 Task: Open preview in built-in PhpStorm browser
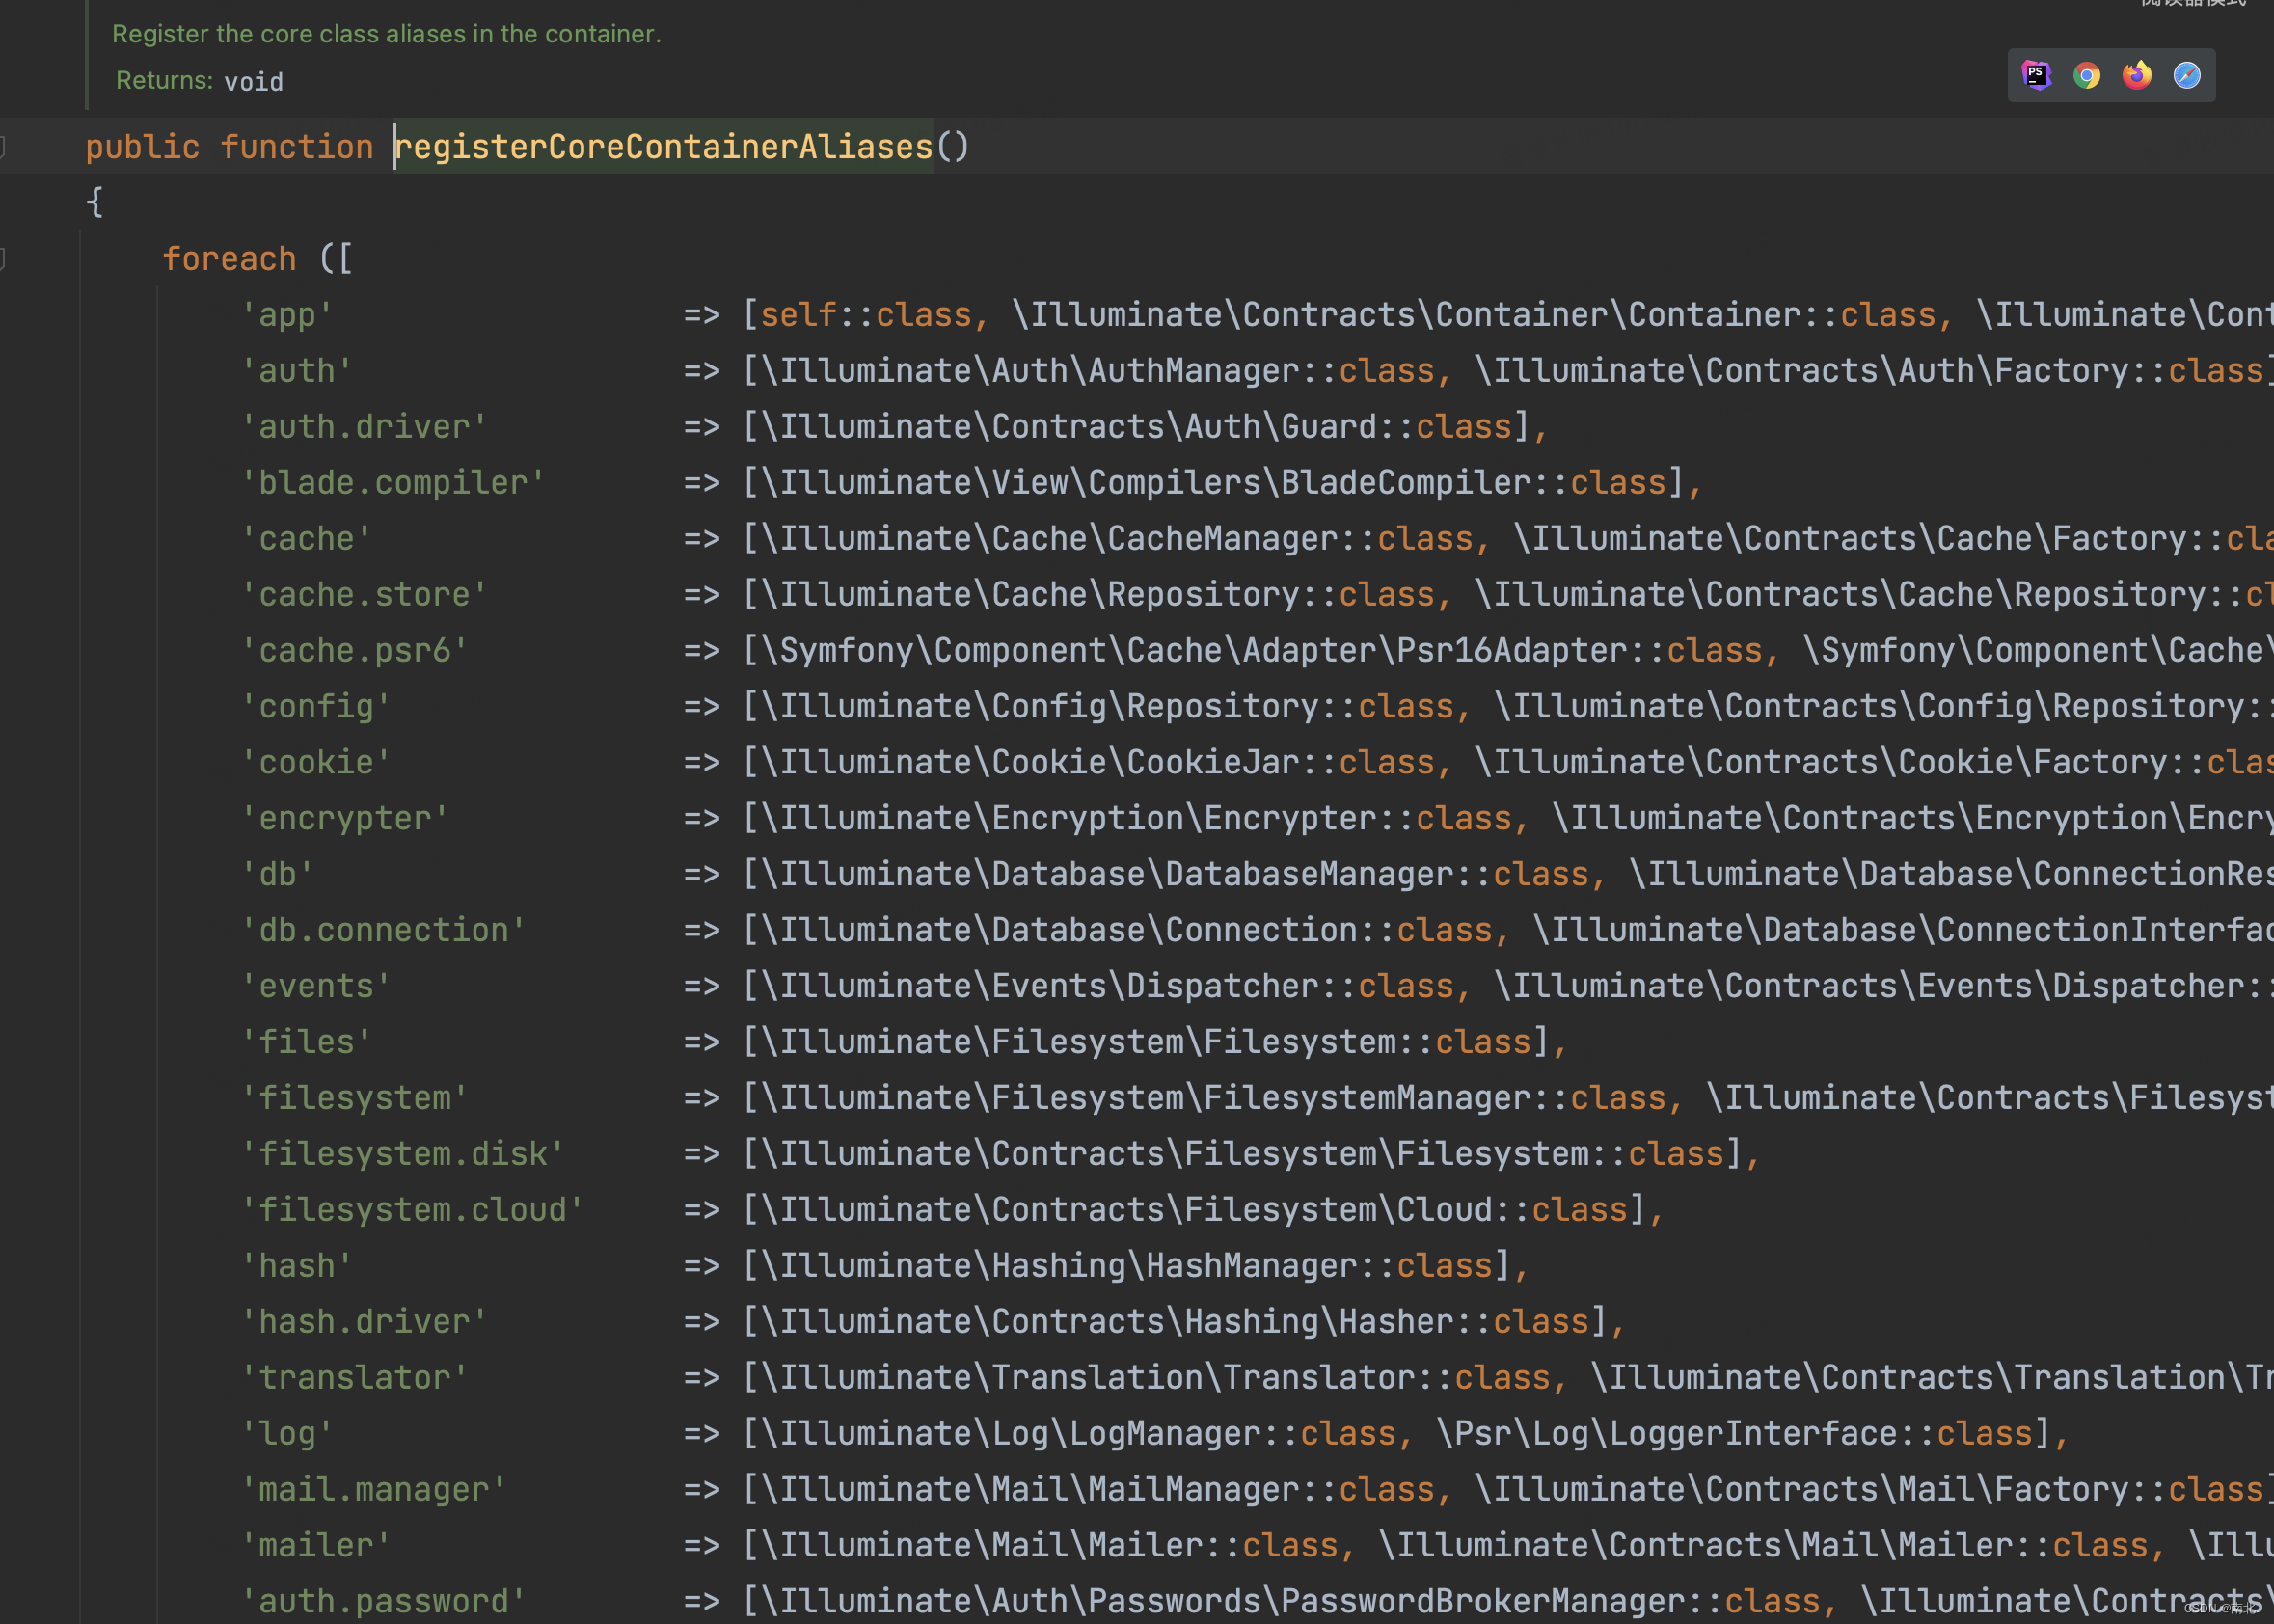click(2036, 75)
